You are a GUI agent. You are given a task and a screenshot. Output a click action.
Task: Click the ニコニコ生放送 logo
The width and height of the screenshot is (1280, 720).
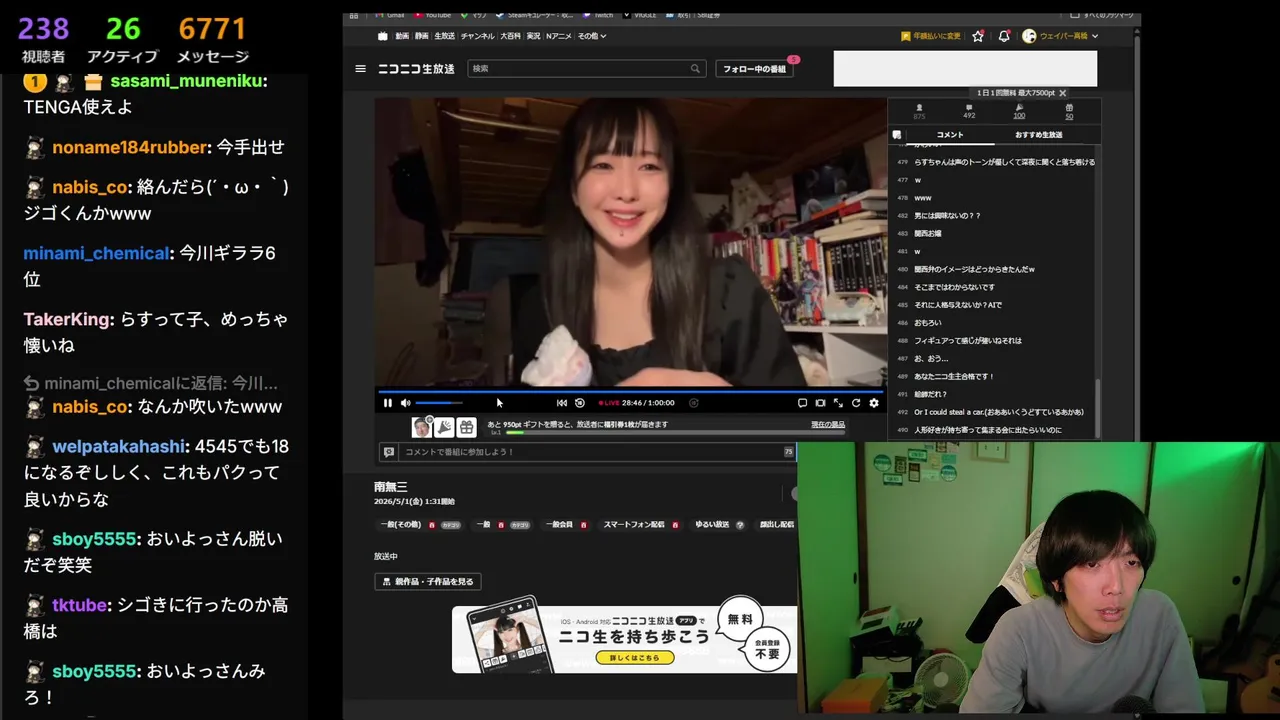point(416,69)
